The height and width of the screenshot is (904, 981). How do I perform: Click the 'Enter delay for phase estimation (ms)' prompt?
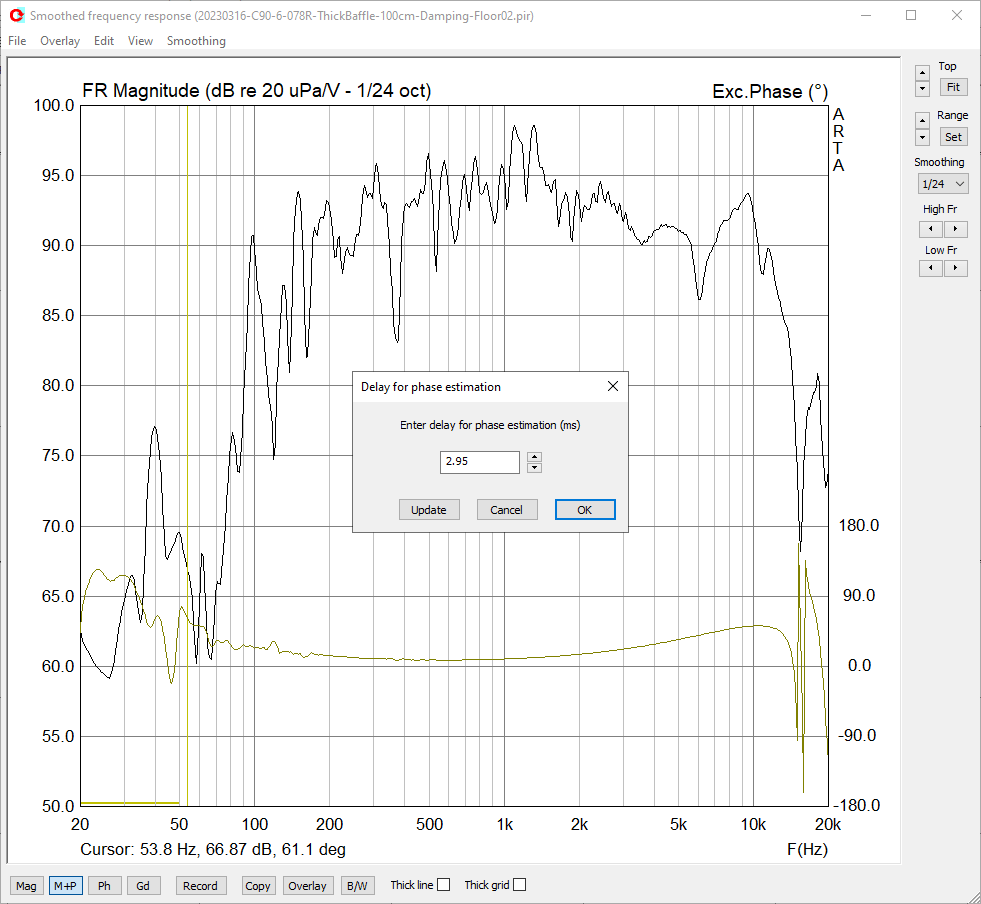pos(490,425)
